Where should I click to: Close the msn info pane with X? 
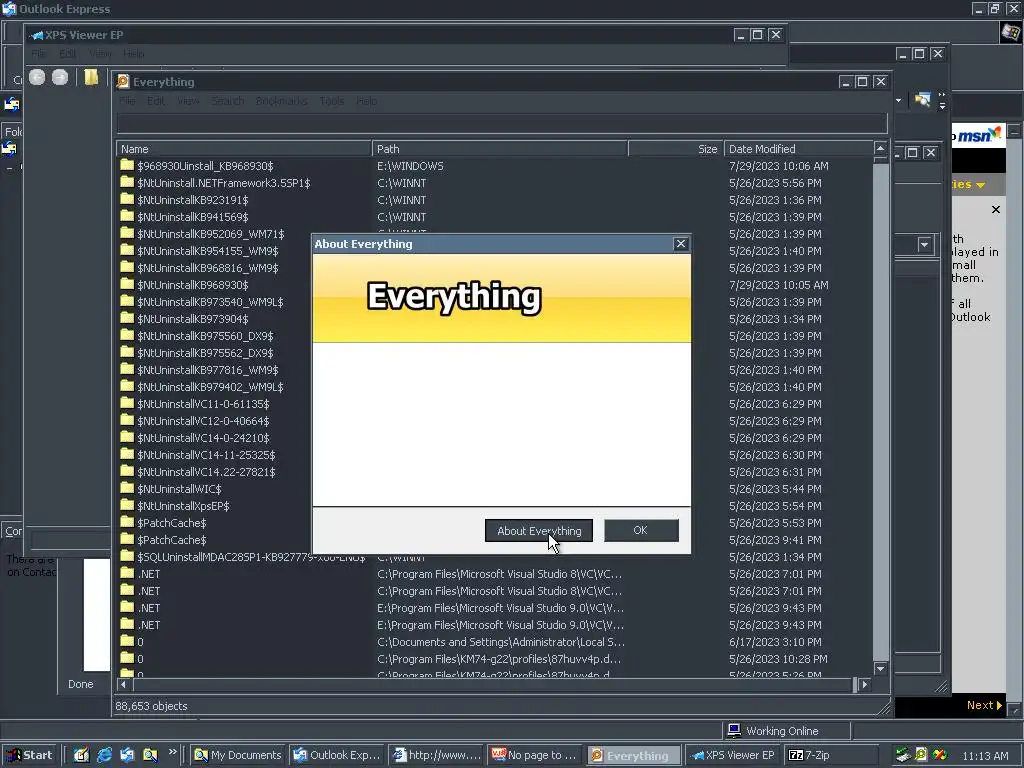[995, 210]
